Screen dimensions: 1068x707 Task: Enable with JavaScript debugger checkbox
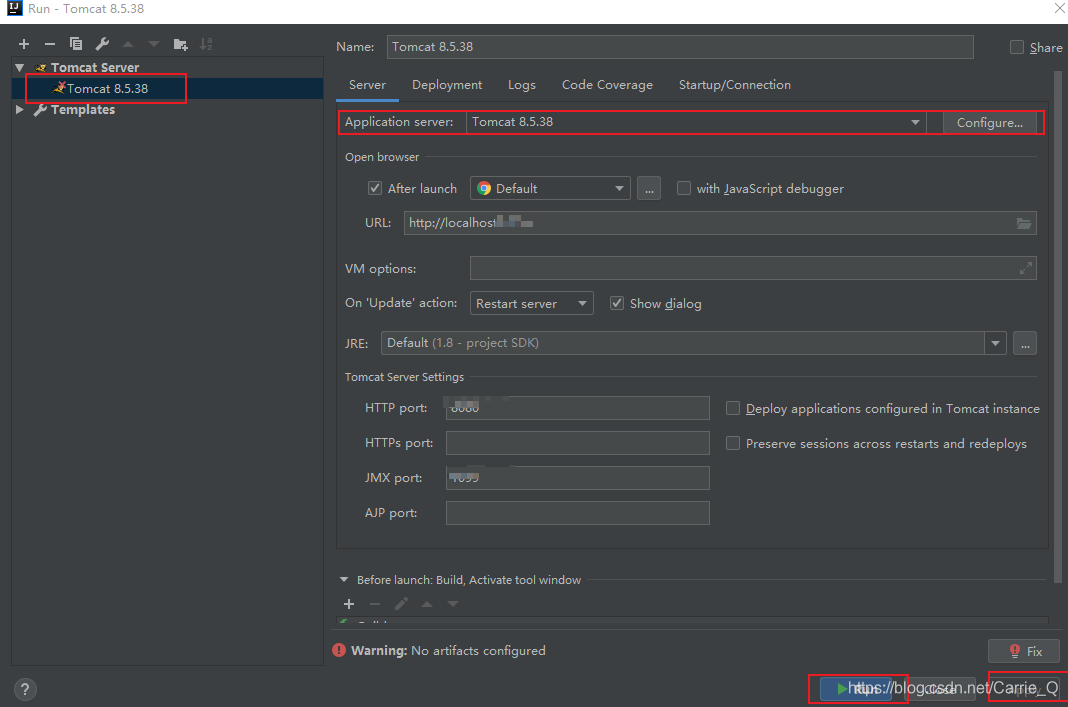(684, 189)
